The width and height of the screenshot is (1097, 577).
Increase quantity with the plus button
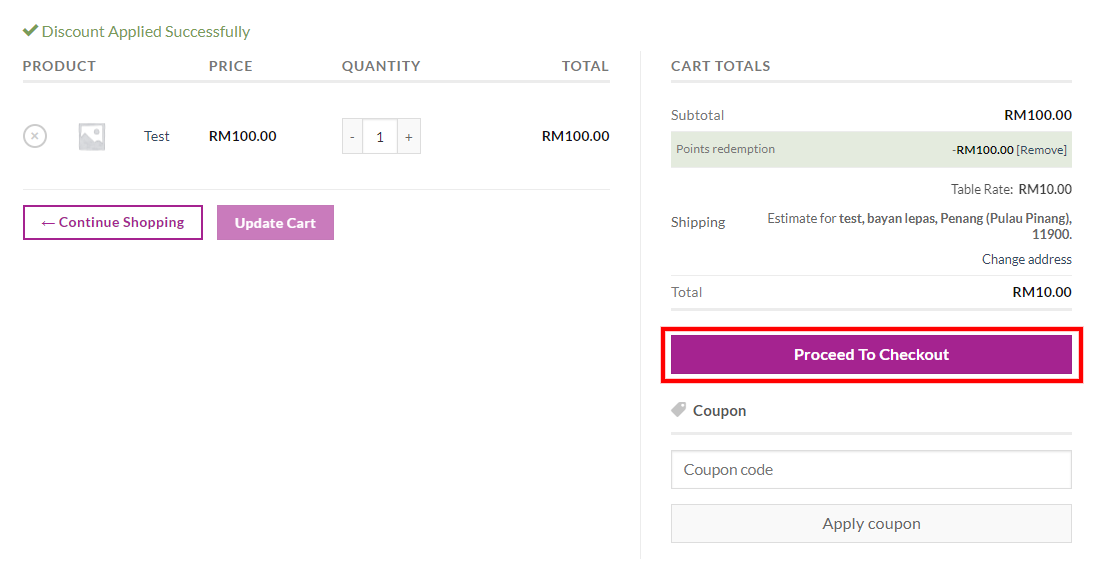point(408,137)
